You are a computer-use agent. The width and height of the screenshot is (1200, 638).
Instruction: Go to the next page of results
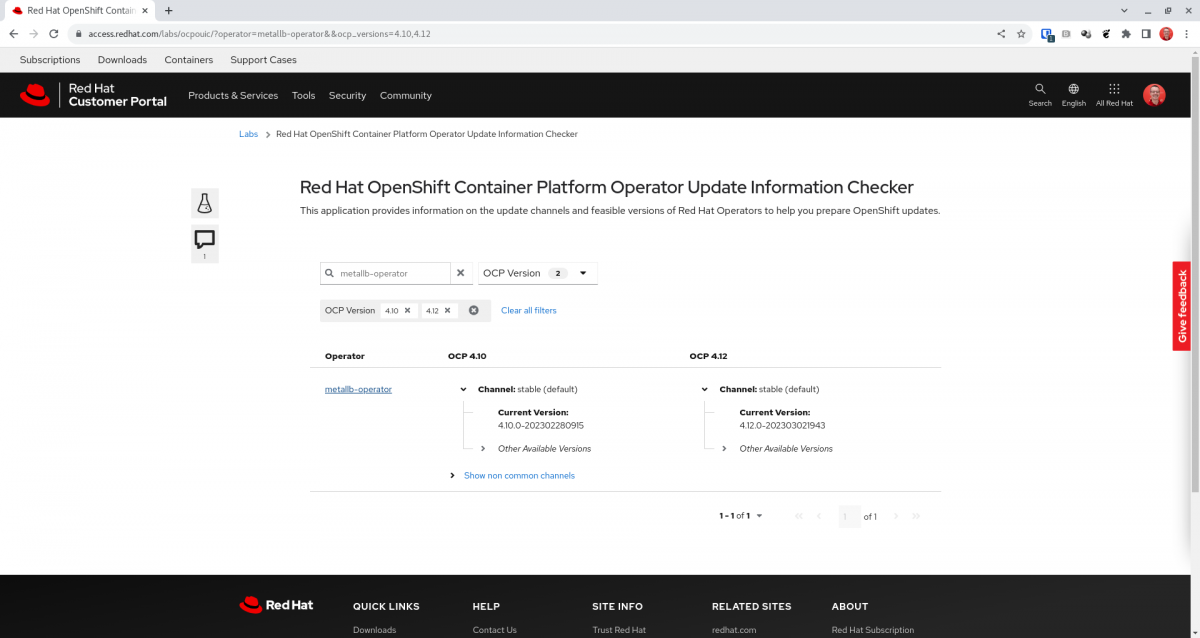(x=896, y=516)
